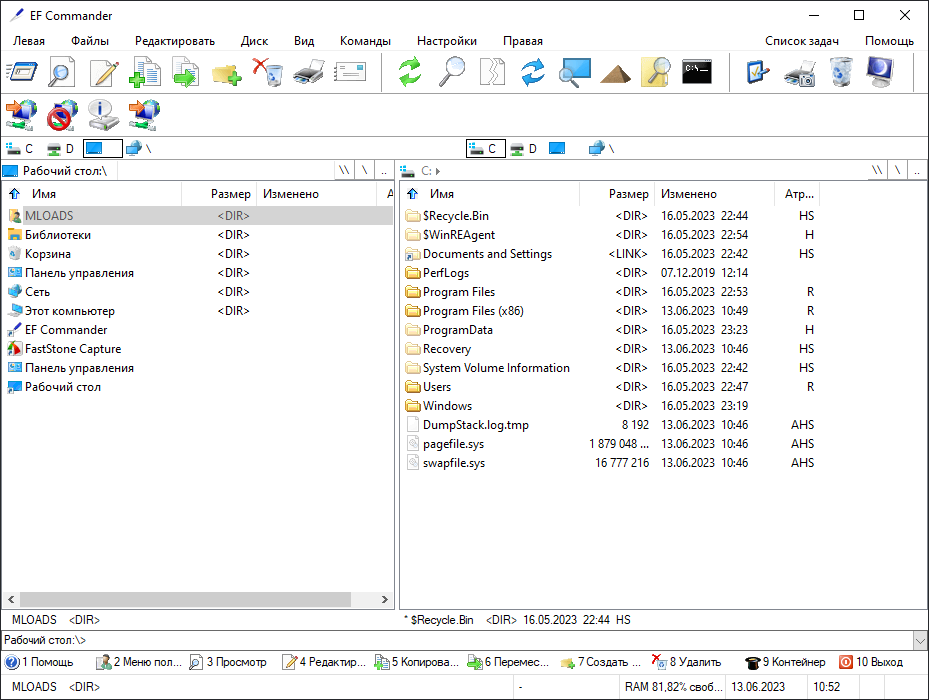Switch right panel to drive D

523,149
